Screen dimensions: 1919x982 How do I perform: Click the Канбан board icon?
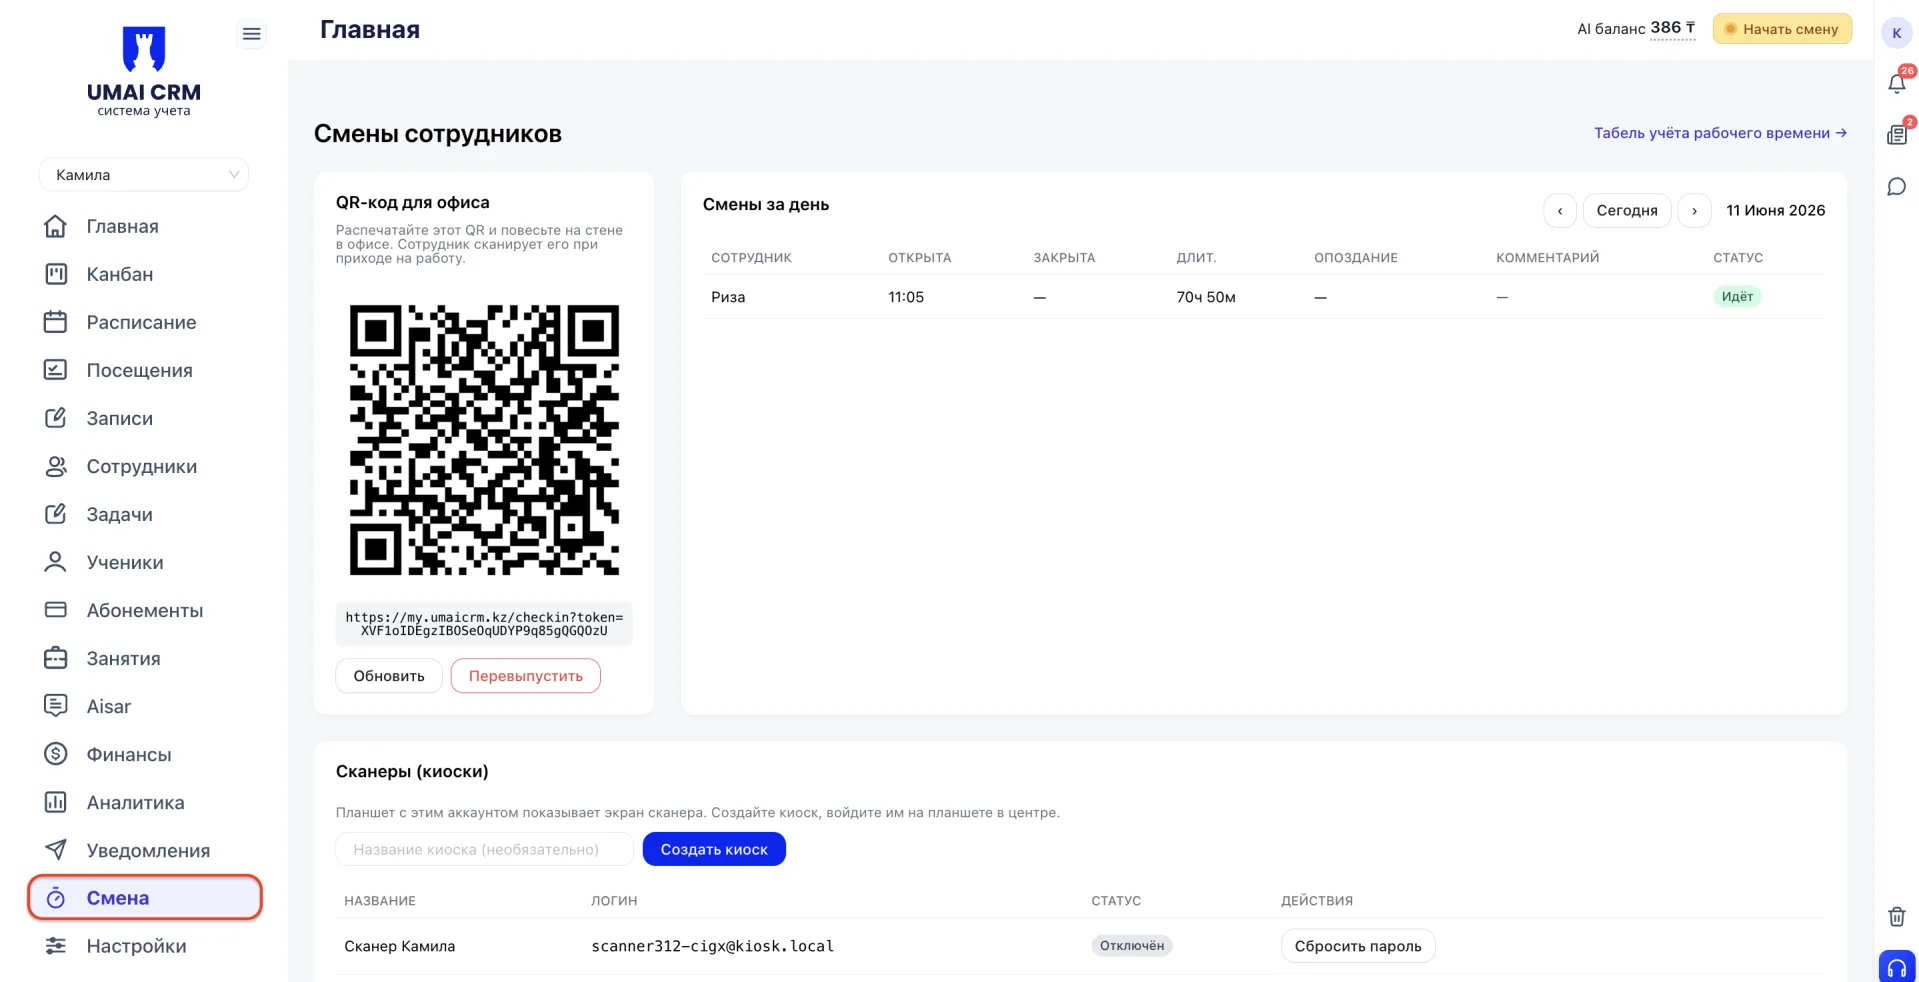pyautogui.click(x=56, y=274)
